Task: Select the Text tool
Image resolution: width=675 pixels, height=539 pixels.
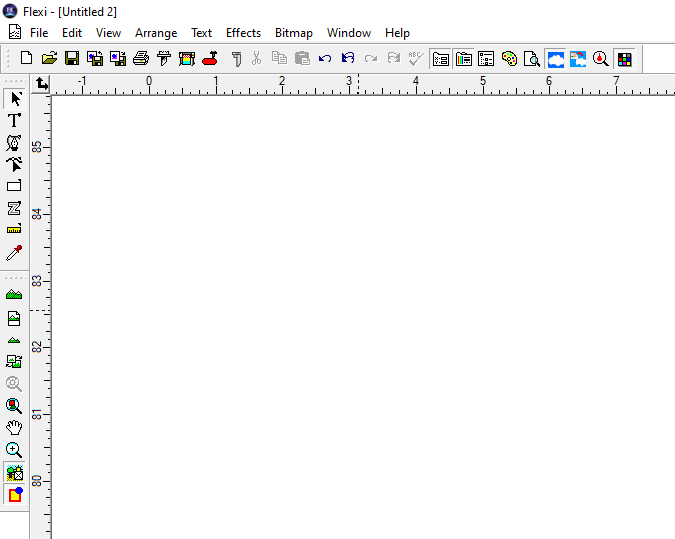Action: tap(14, 120)
